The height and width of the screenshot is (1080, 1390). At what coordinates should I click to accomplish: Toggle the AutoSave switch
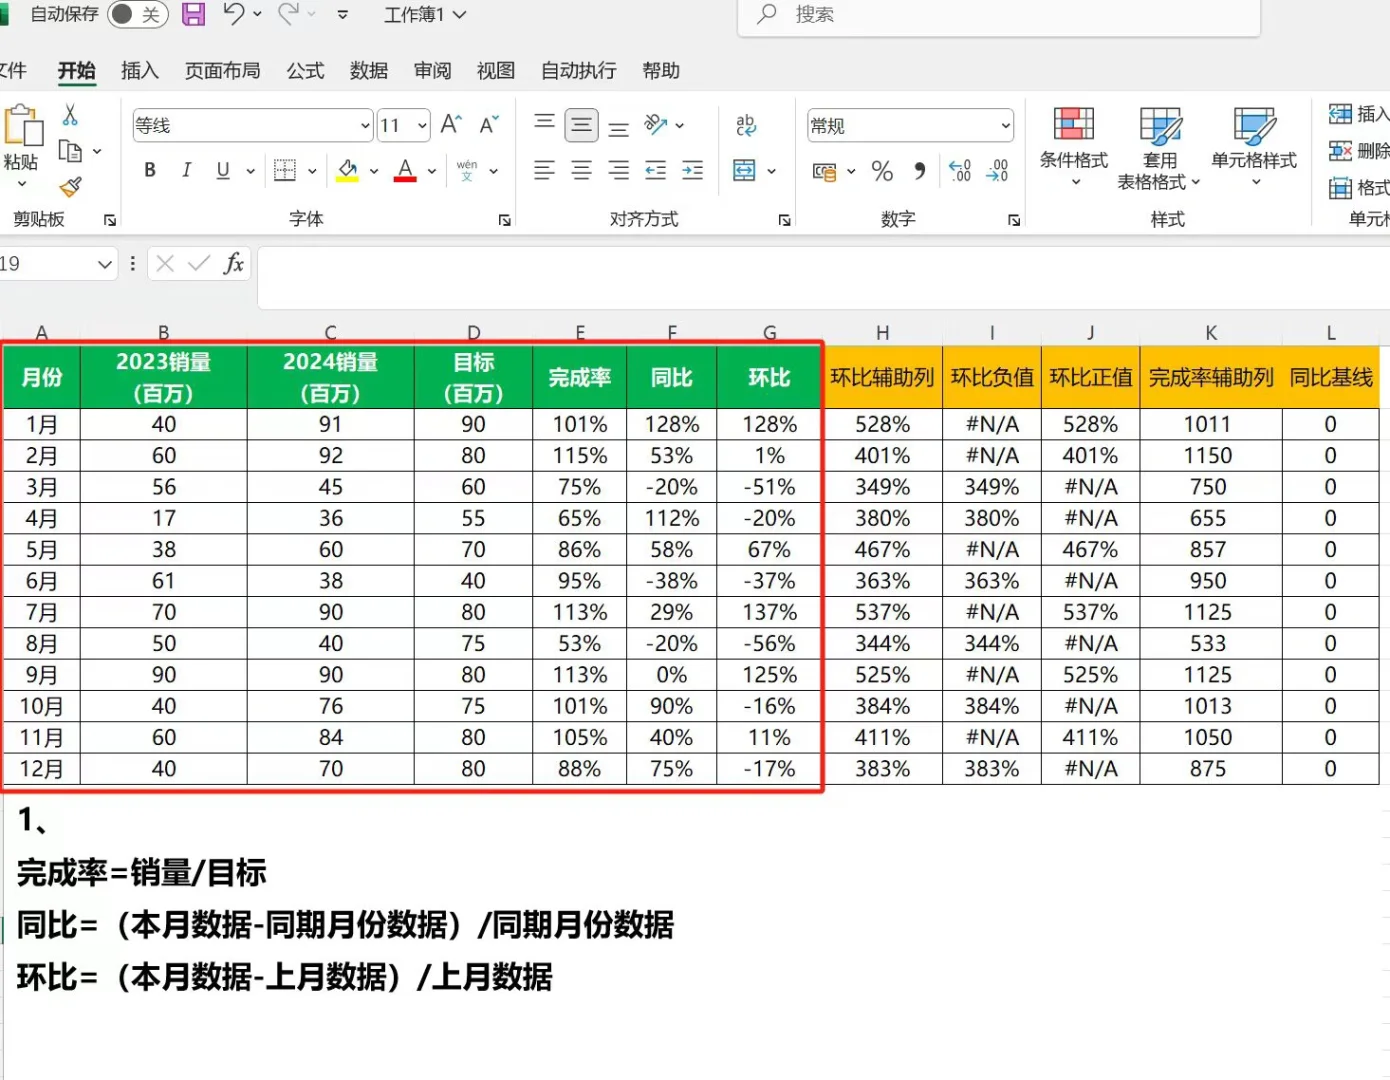pyautogui.click(x=137, y=14)
